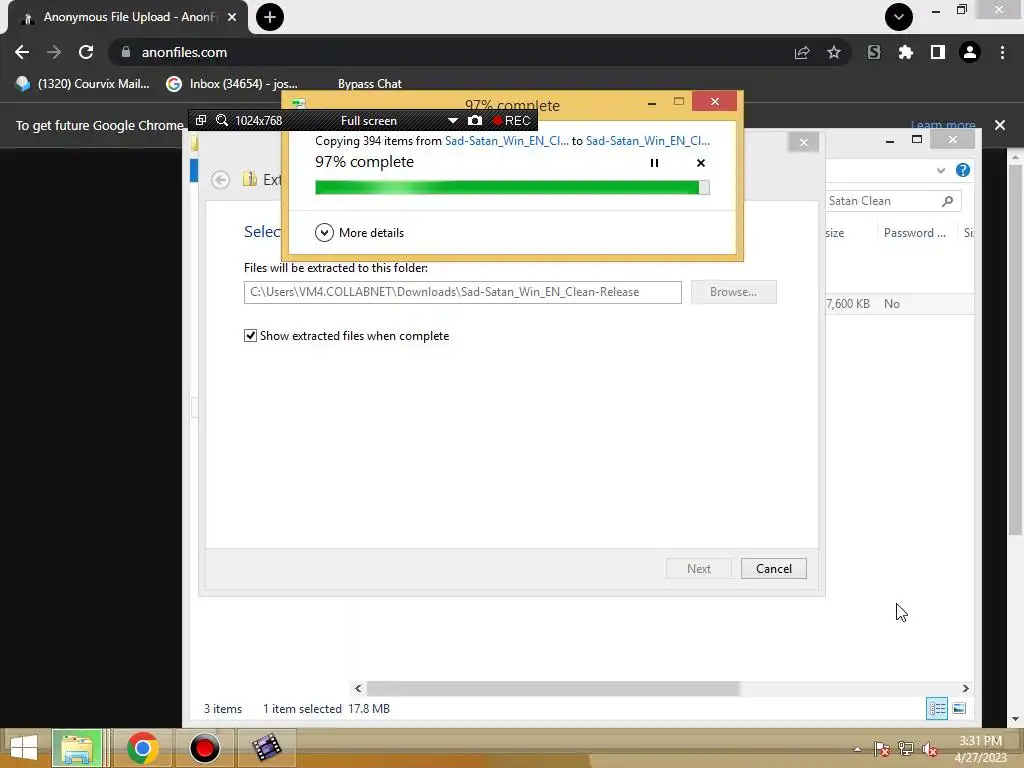Click the extraction folder path field
Screen dimensions: 1024x768
[462, 292]
